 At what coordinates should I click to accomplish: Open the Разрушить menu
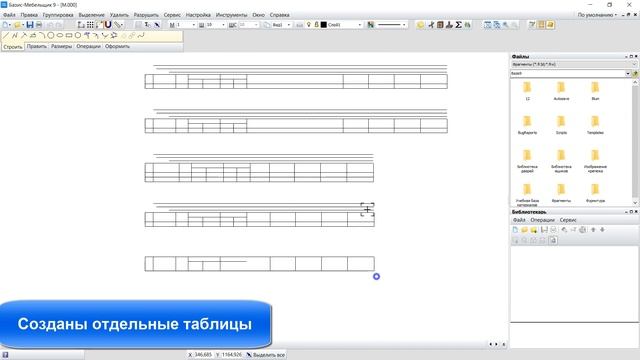pyautogui.click(x=146, y=15)
